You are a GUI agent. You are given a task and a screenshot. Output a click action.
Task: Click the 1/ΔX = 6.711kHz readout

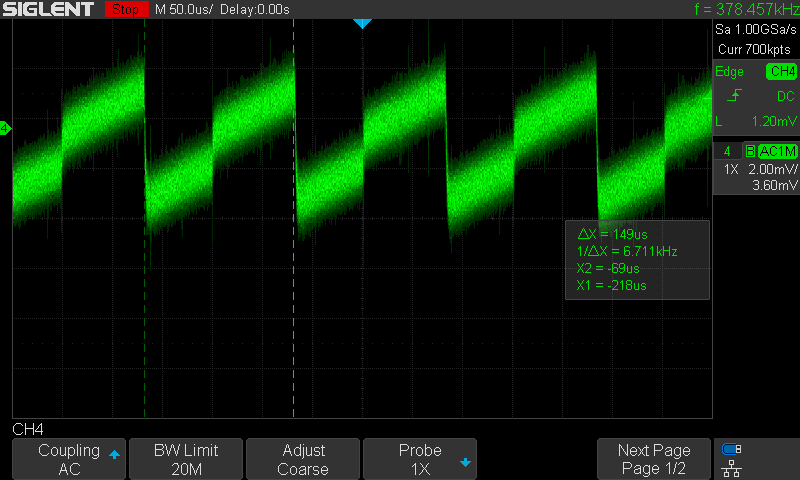627,251
